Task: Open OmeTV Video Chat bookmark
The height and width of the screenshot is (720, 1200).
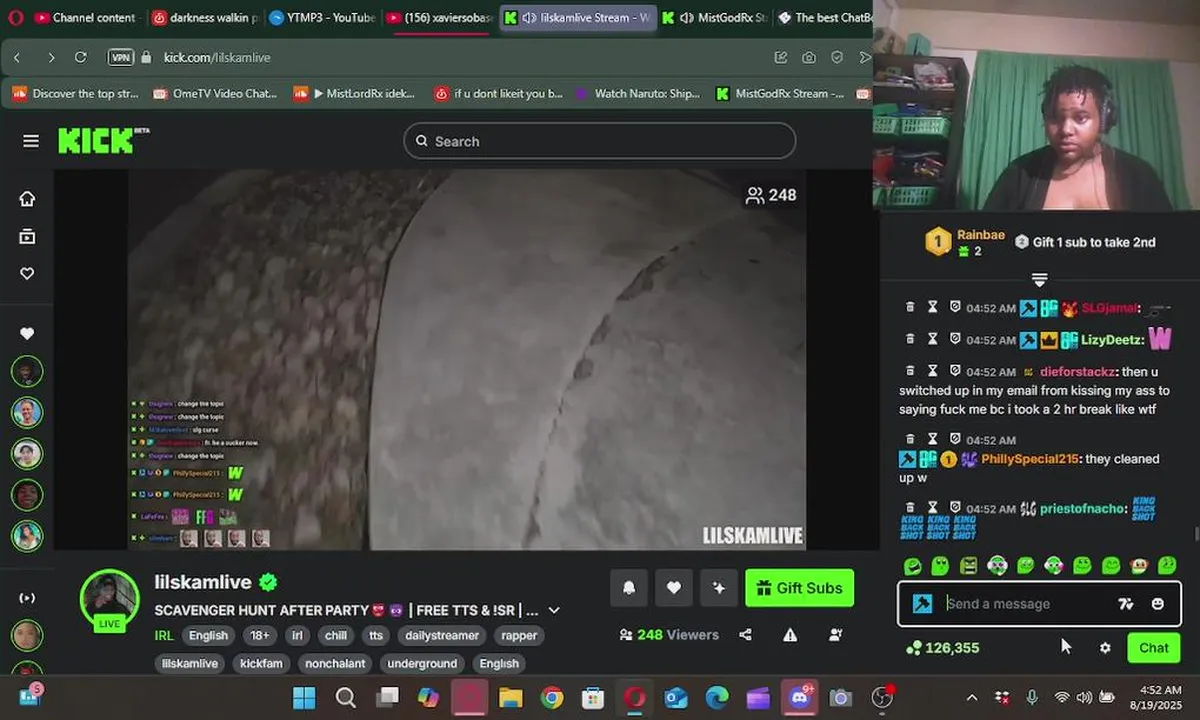Action: pos(215,93)
